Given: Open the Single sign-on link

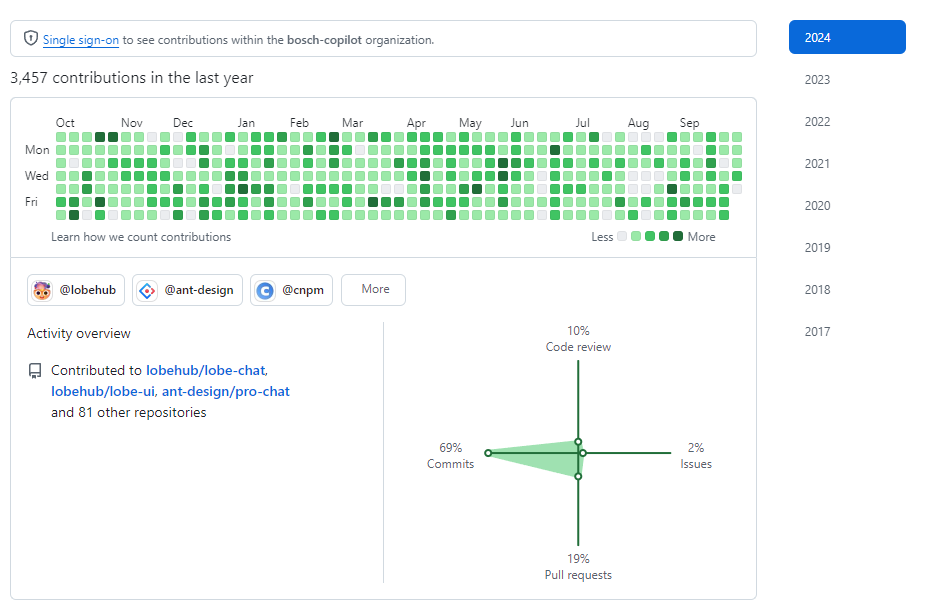Looking at the screenshot, I should 81,40.
